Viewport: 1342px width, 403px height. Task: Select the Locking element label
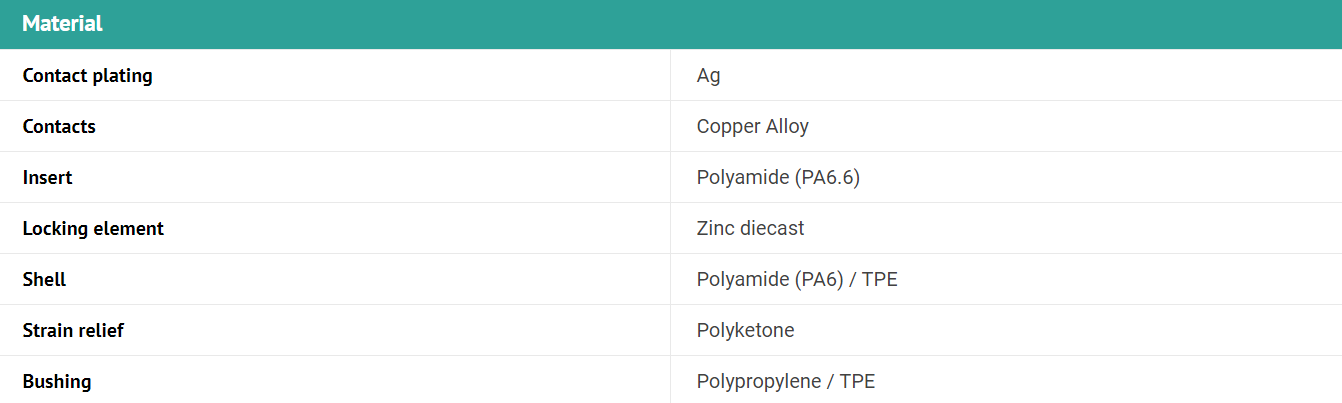click(x=93, y=228)
